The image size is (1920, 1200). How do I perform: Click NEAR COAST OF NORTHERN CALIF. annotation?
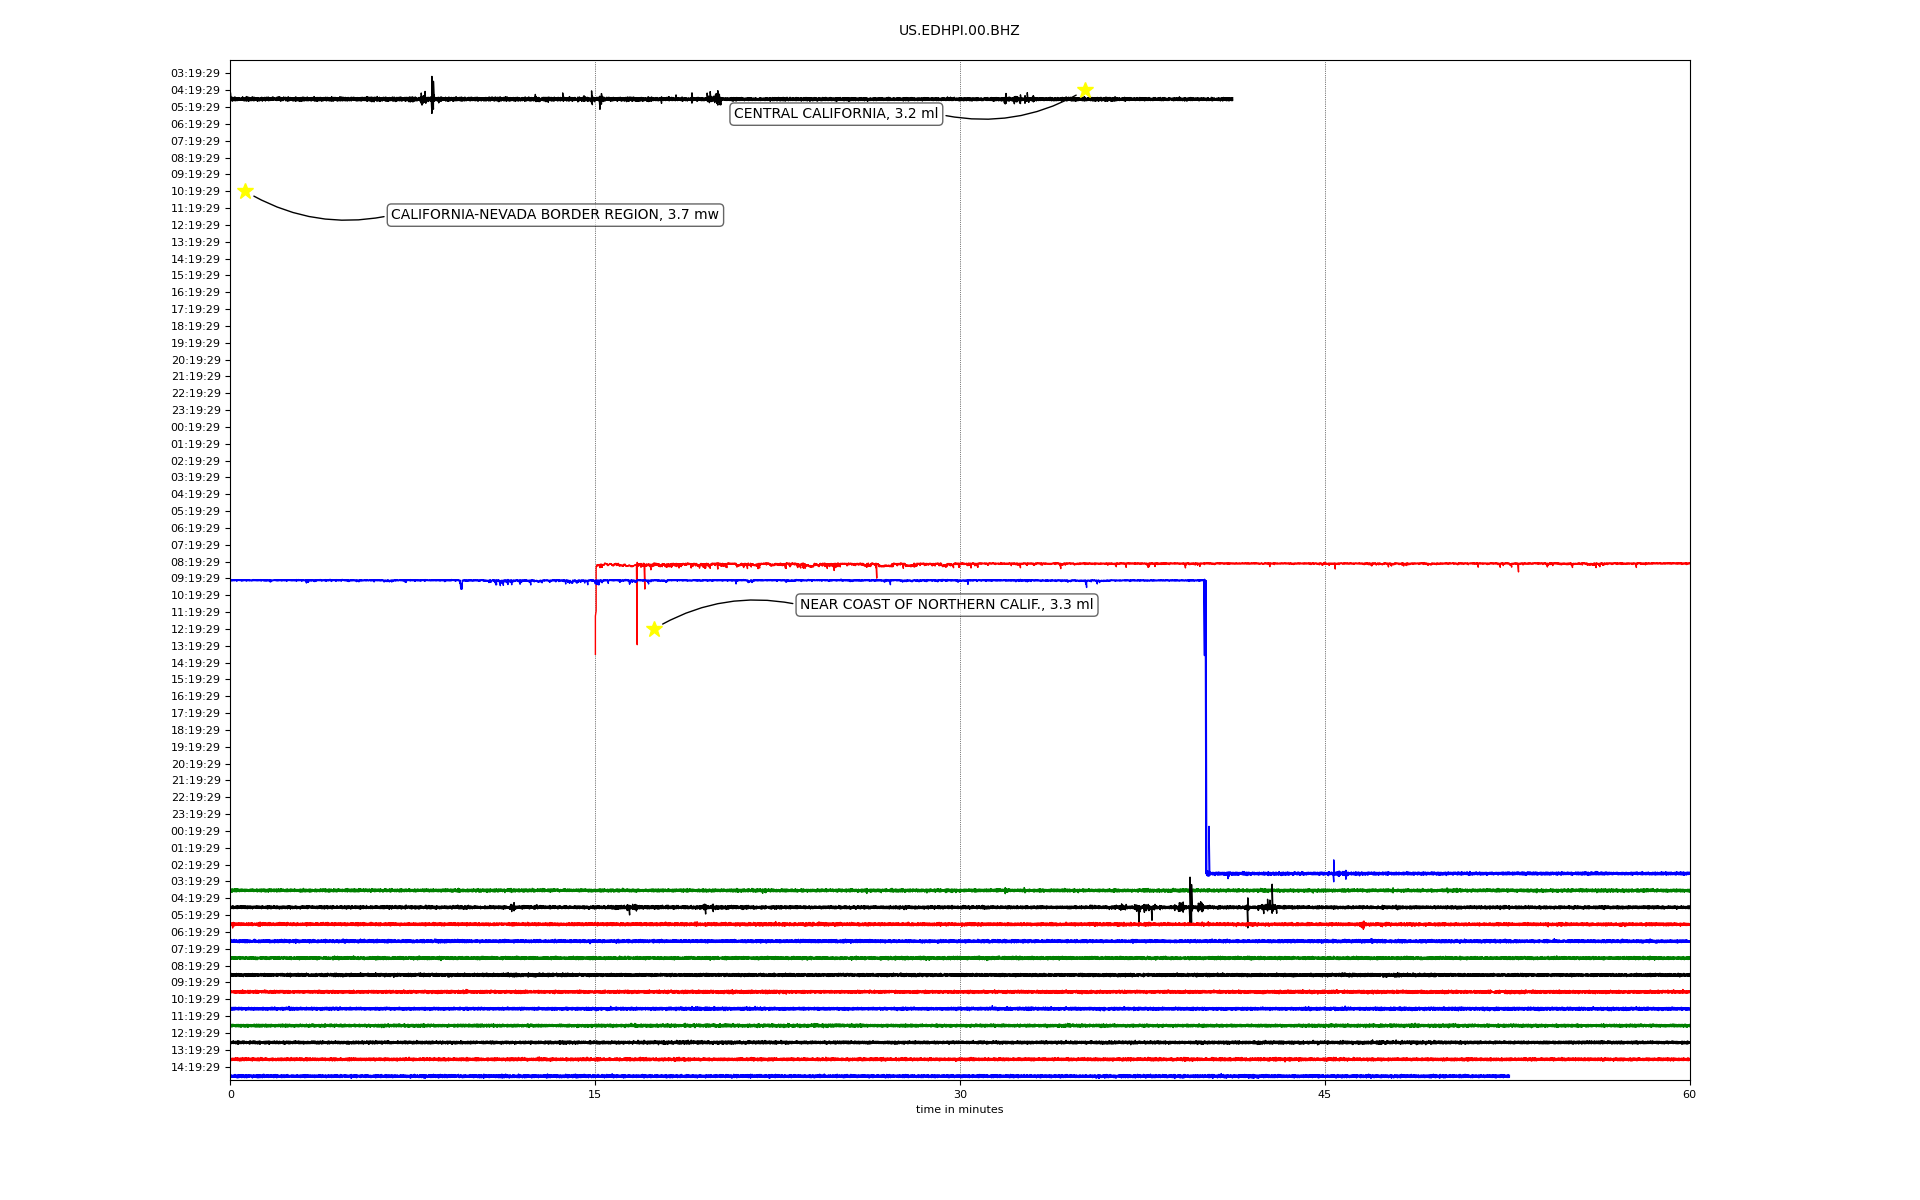946,605
